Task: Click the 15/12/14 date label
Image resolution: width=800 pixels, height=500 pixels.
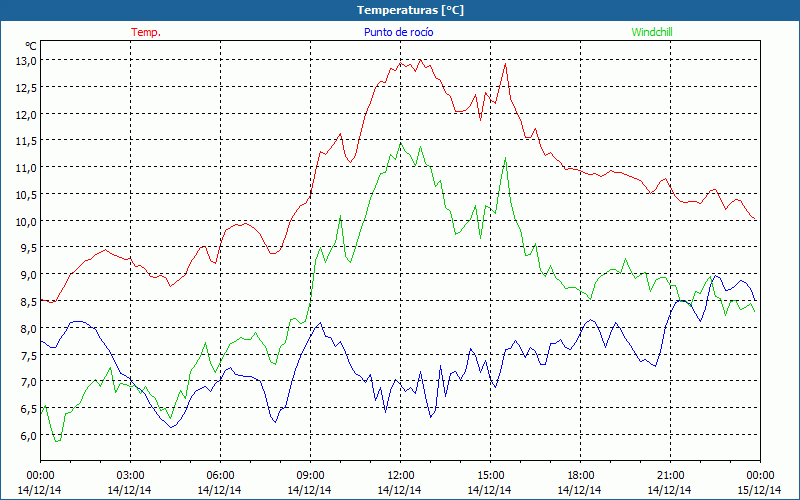Action: click(x=760, y=490)
